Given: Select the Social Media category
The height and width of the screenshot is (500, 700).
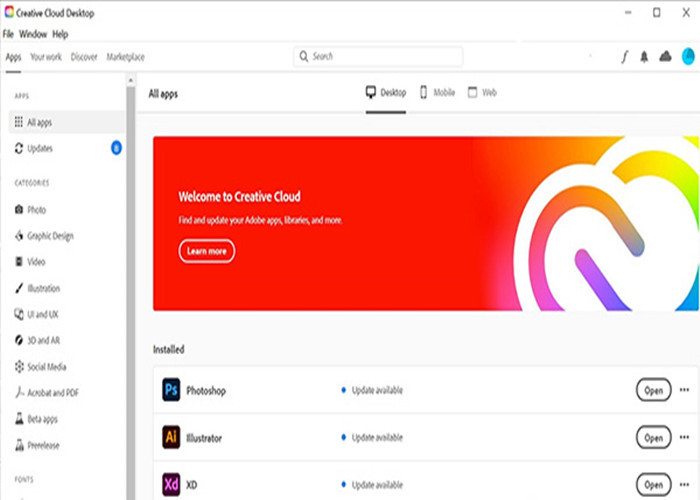Looking at the screenshot, I should tap(41, 367).
